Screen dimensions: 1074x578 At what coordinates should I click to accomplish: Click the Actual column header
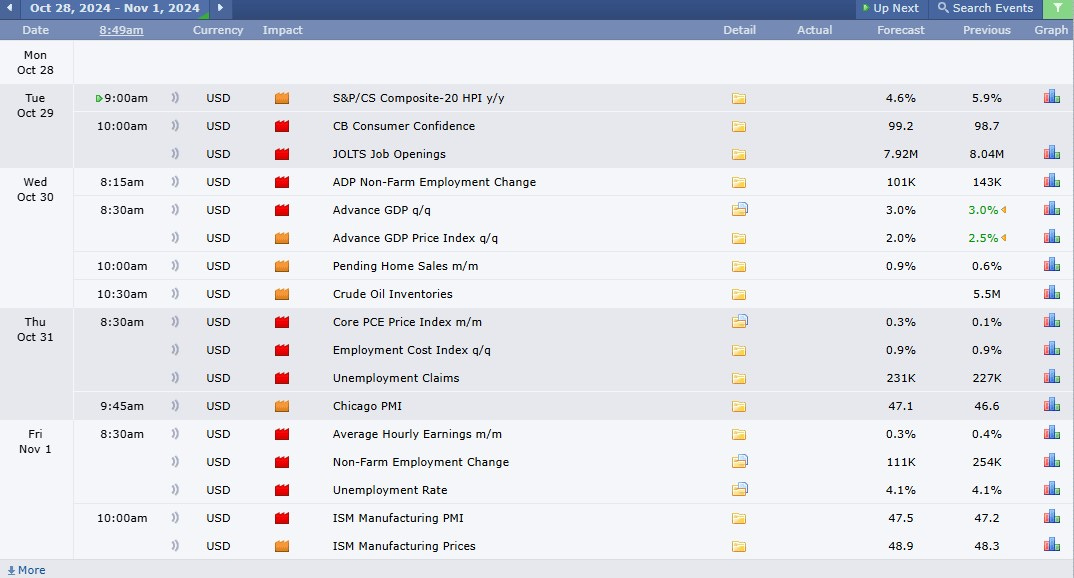pos(814,30)
